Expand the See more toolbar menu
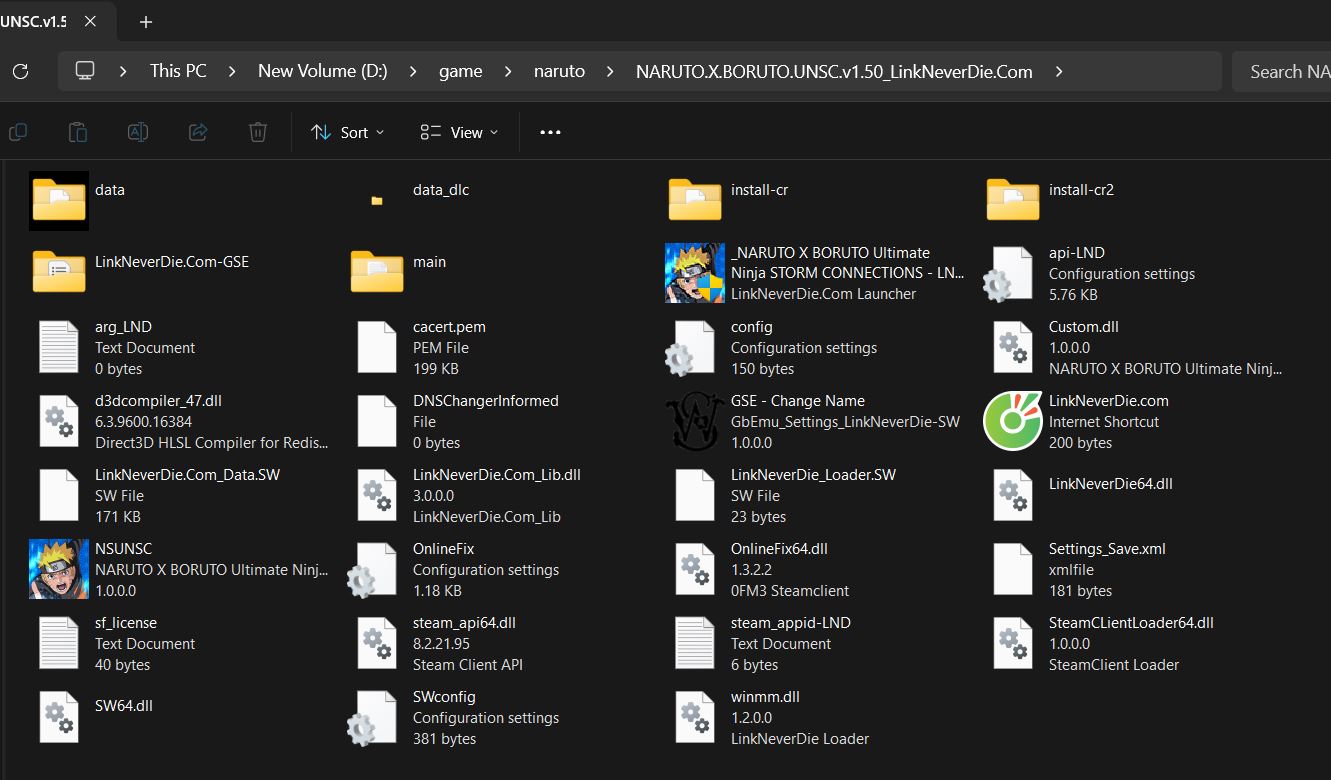This screenshot has height=780, width=1331. coord(550,131)
